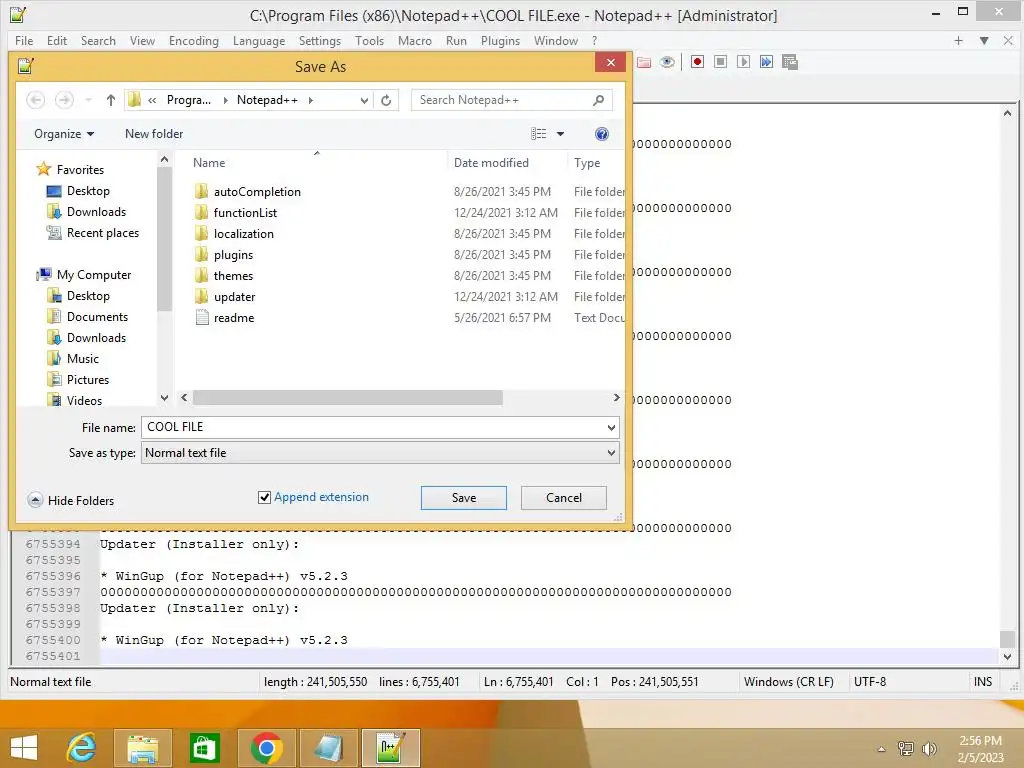The image size is (1024, 768).
Task: Select Documents under My Computer
Action: pos(97,317)
